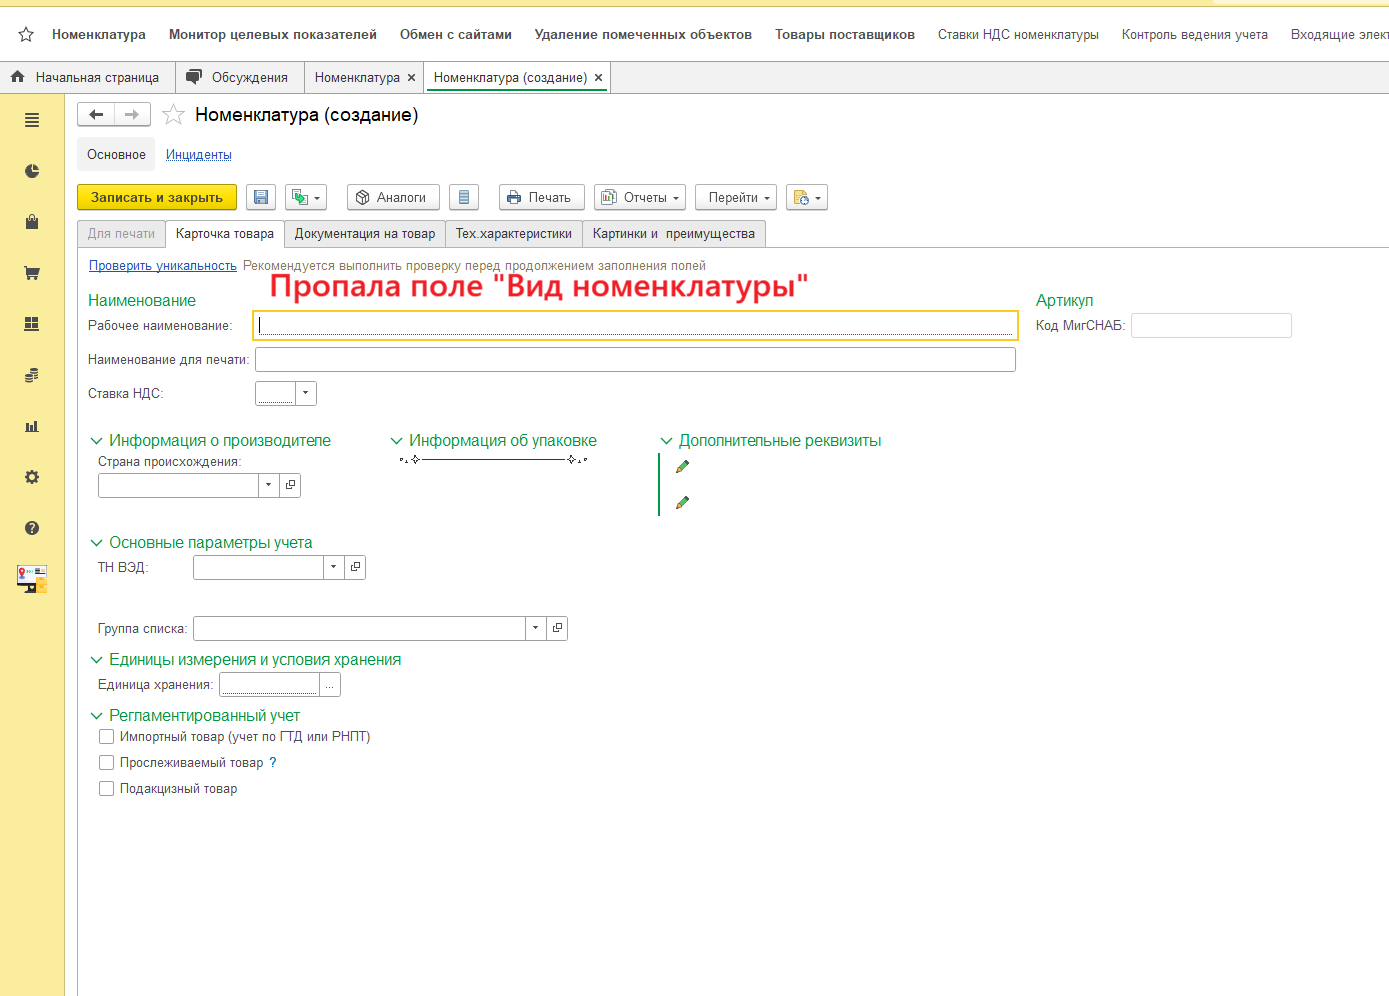Tick the Прослеживаемый товар checkbox
This screenshot has height=996, width=1389.
tap(107, 763)
